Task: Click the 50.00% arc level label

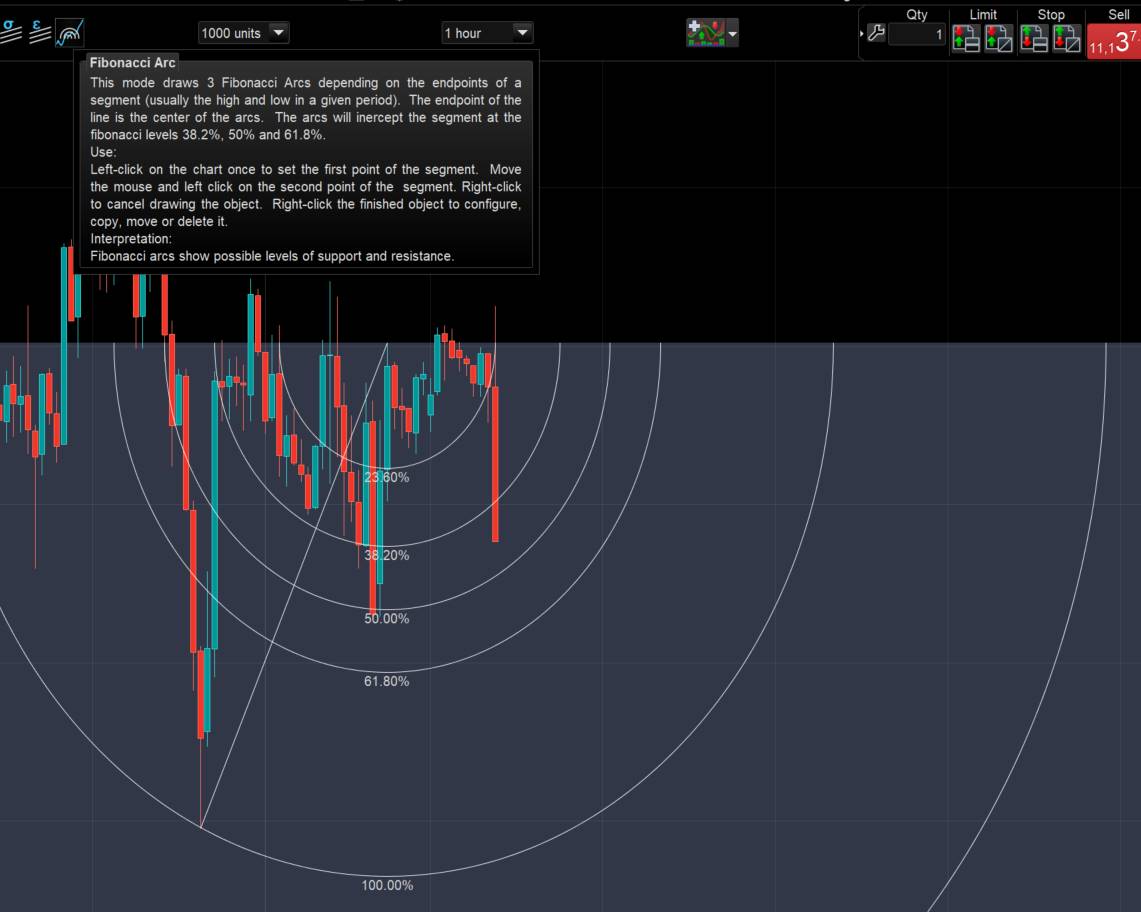Action: pyautogui.click(x=386, y=619)
